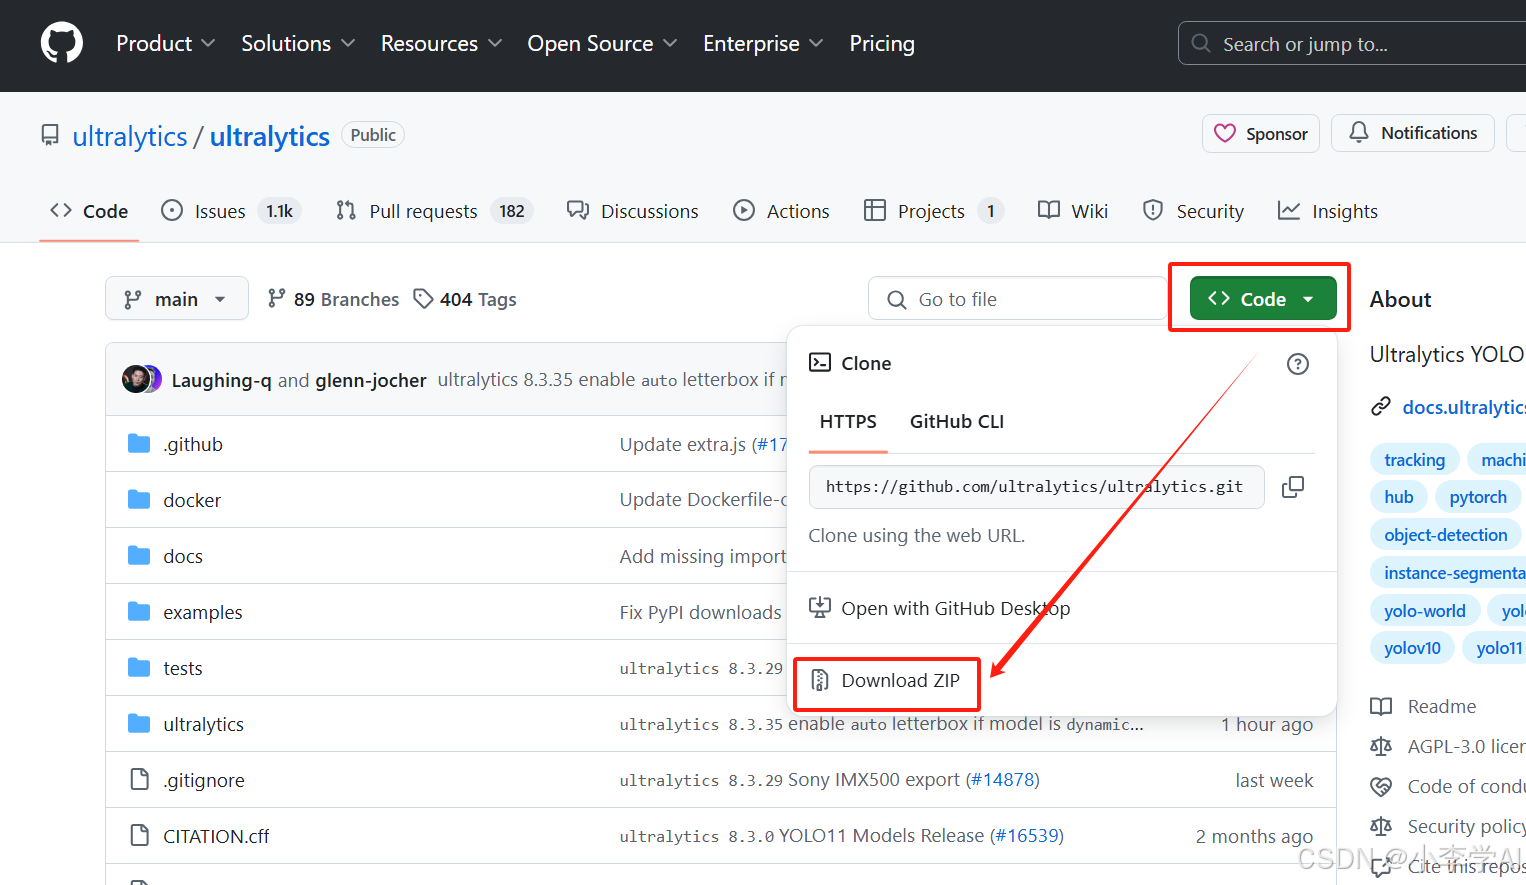Open the GitHub home logo
Viewport: 1526px width, 885px height.
(x=62, y=44)
